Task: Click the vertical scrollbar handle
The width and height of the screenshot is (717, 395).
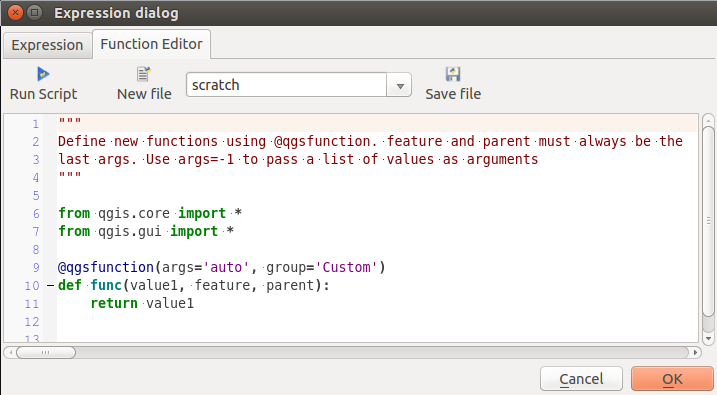Action: (x=708, y=222)
